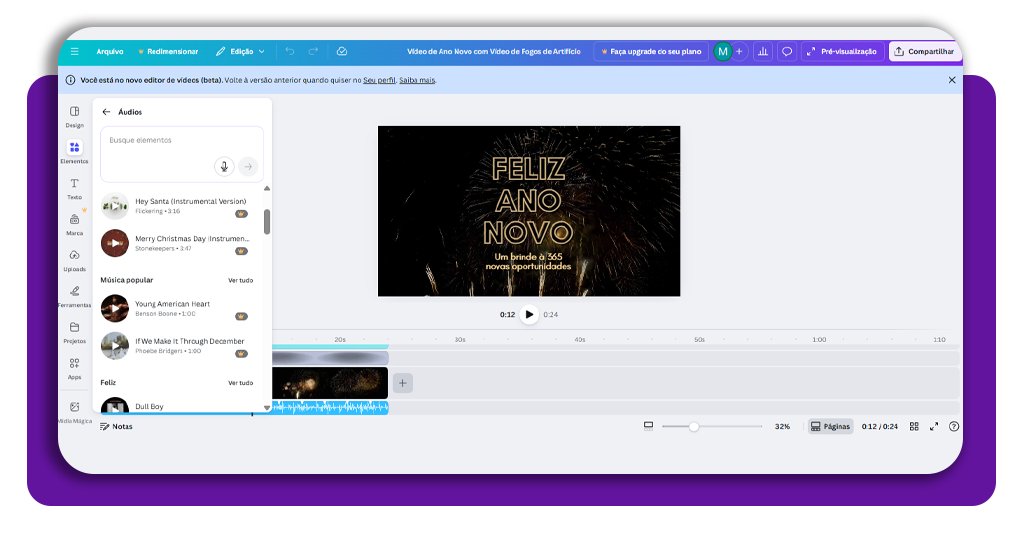Open the Uploads sidebar tab

click(74, 260)
